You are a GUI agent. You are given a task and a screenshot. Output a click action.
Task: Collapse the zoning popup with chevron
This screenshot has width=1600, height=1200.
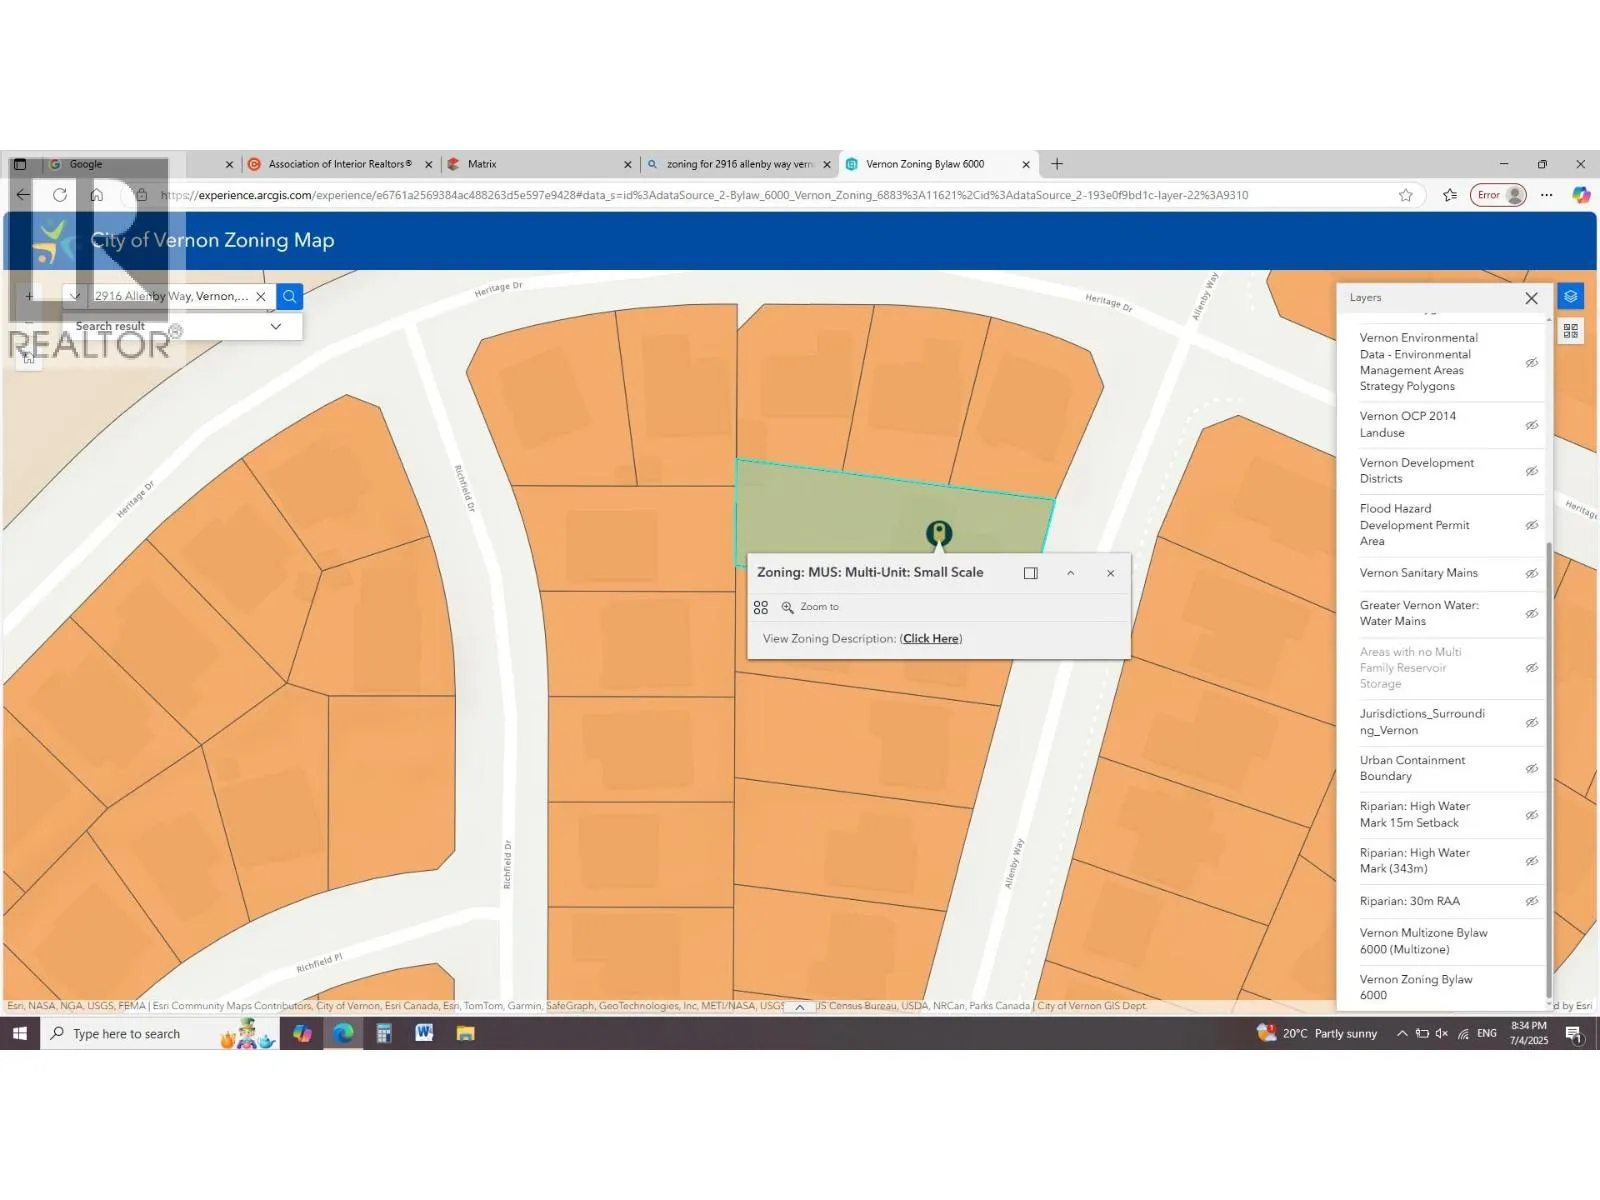click(x=1070, y=573)
